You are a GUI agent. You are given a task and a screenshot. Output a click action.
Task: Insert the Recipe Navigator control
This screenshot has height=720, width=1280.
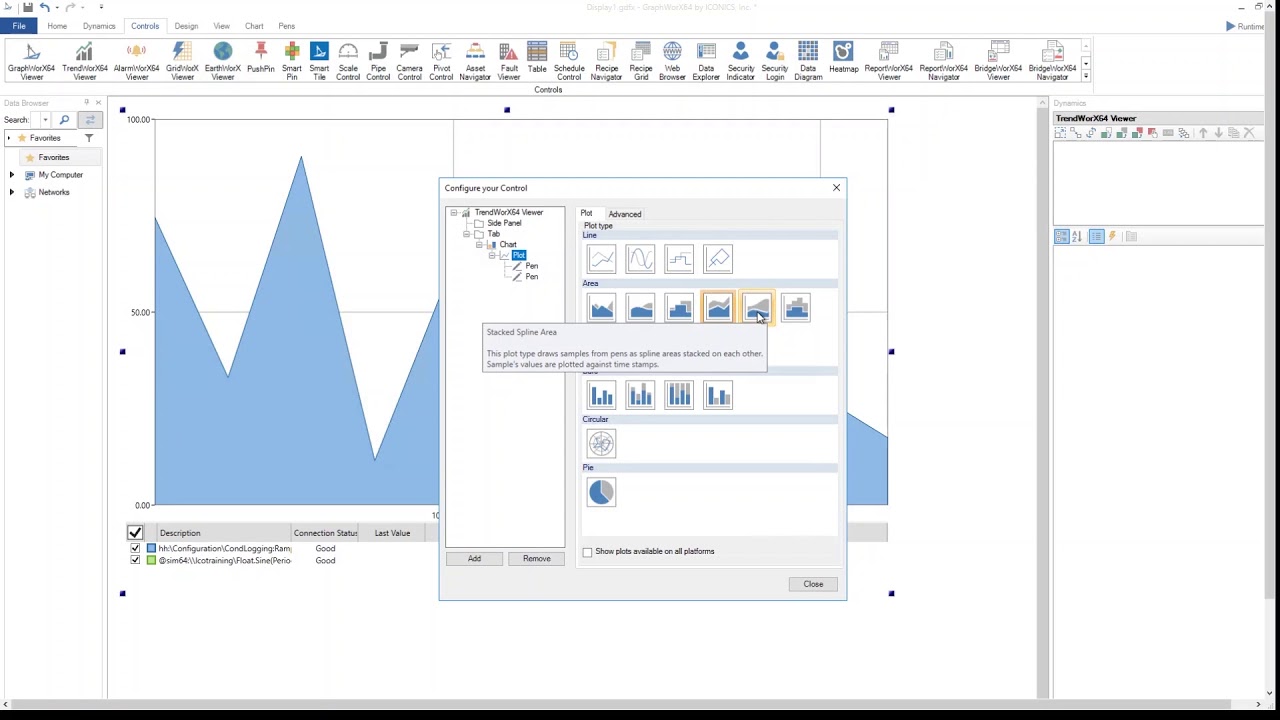[x=606, y=61]
